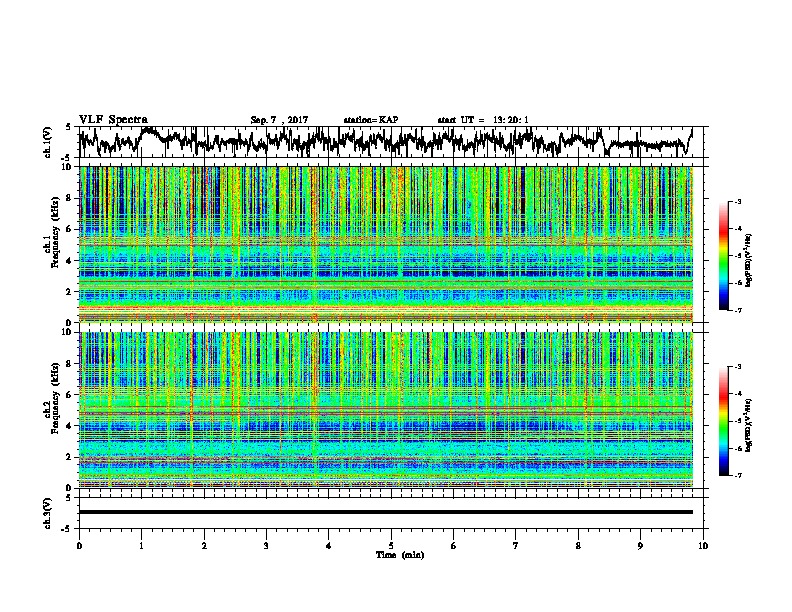Viewport: 792px width, 612px height.
Task: Click time-axis tick label "0"
Action: point(79,546)
